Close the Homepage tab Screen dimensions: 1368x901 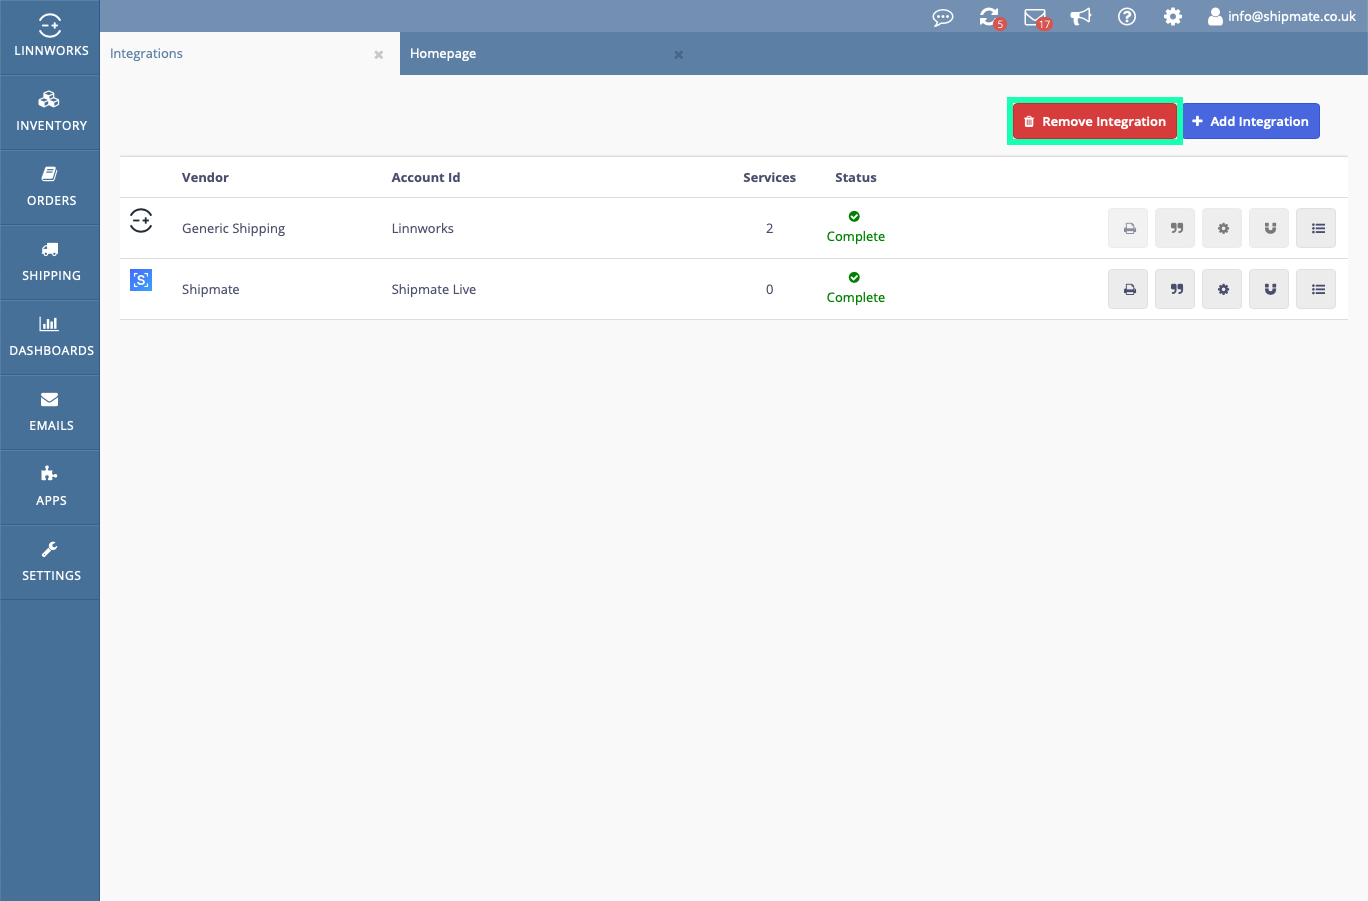point(679,55)
